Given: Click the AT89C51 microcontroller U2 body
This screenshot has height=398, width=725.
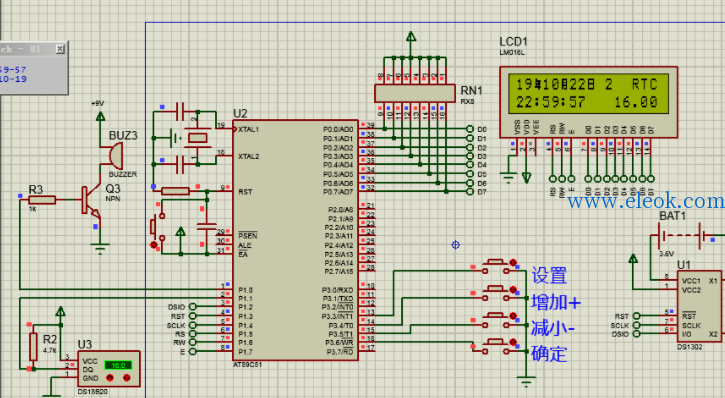Looking at the screenshot, I should 295,240.
